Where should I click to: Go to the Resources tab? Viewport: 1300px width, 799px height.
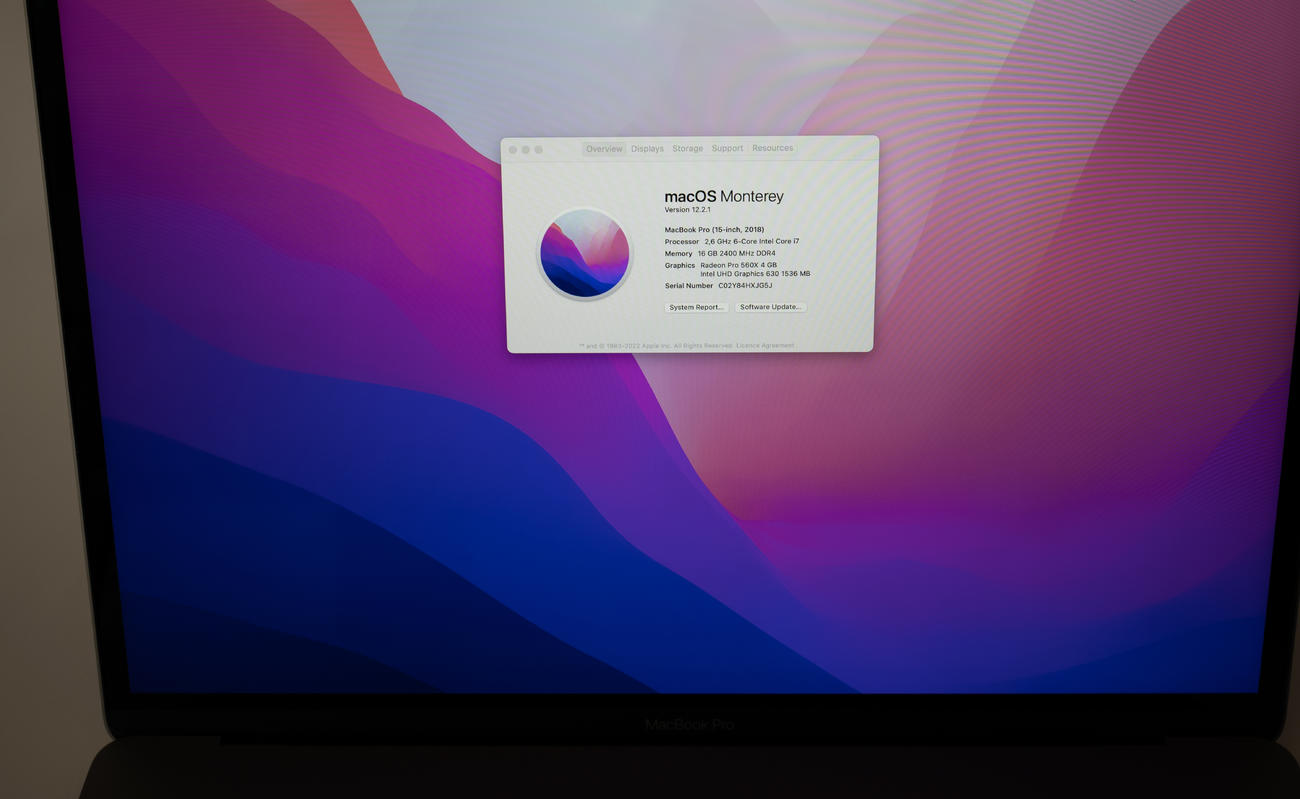point(772,148)
